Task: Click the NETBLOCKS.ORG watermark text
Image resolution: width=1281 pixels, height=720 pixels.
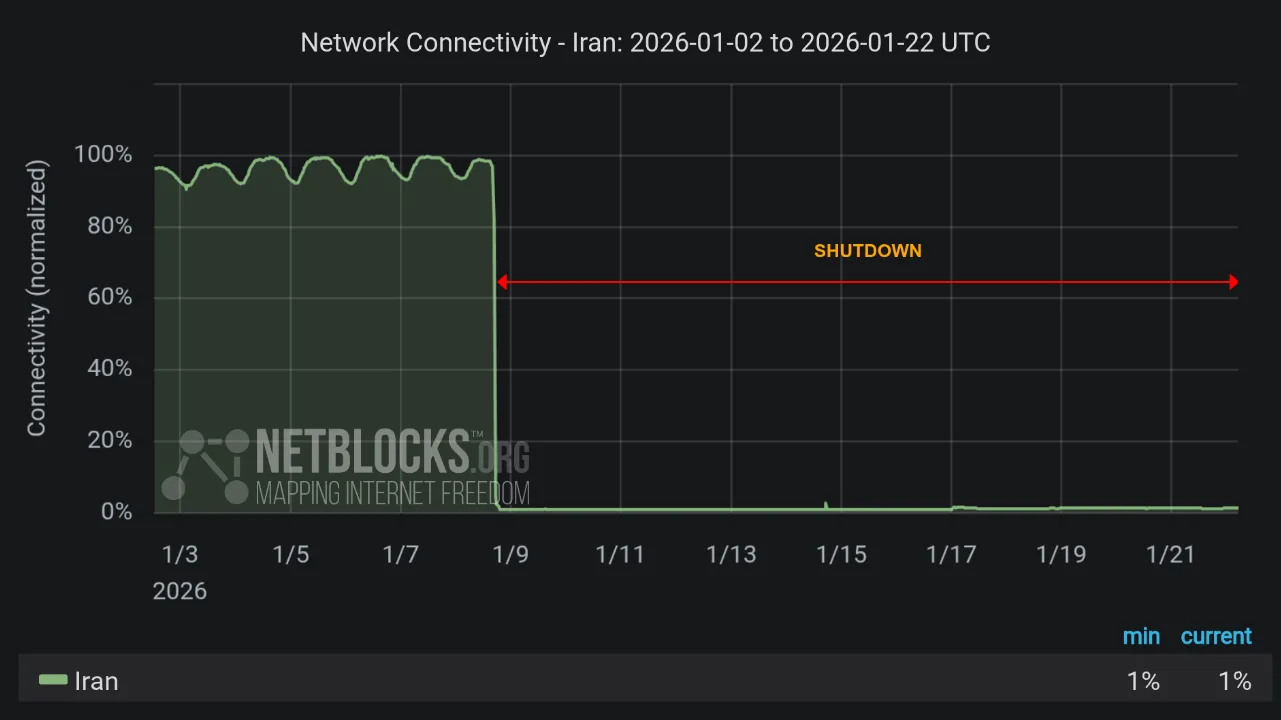Action: click(393, 451)
